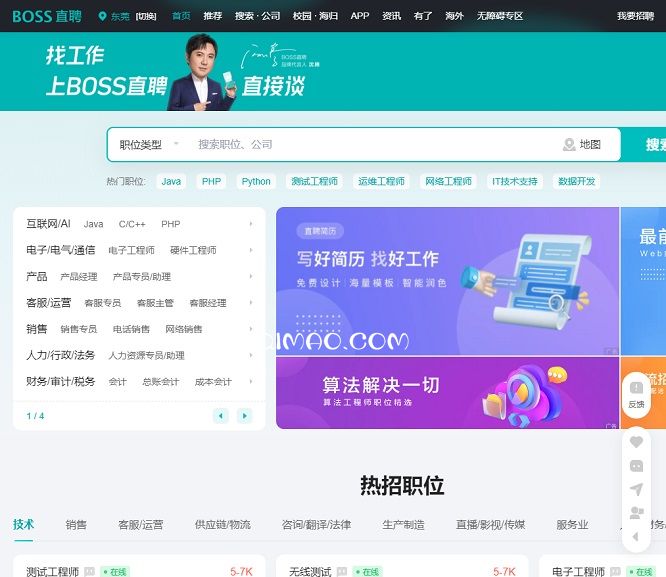Click 产品经理 in the 产品 row
Image resolution: width=666 pixels, height=577 pixels.
pyautogui.click(x=79, y=277)
